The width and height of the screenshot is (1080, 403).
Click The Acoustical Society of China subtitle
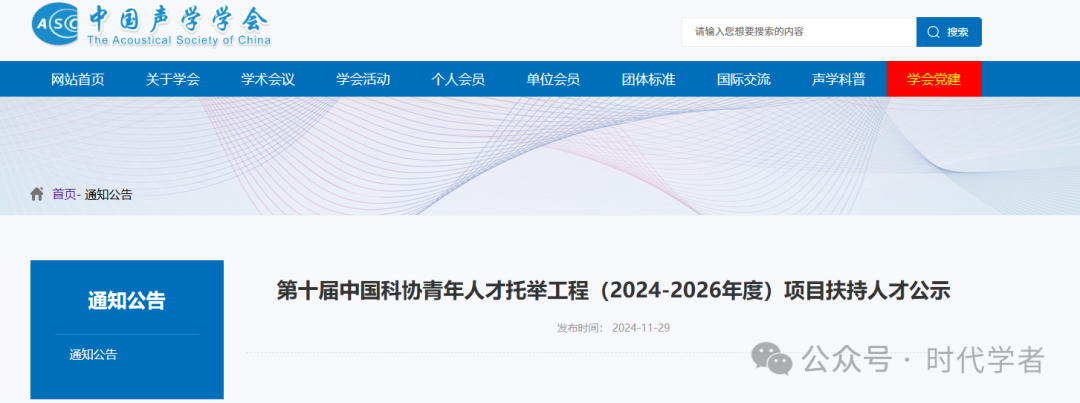[x=178, y=41]
